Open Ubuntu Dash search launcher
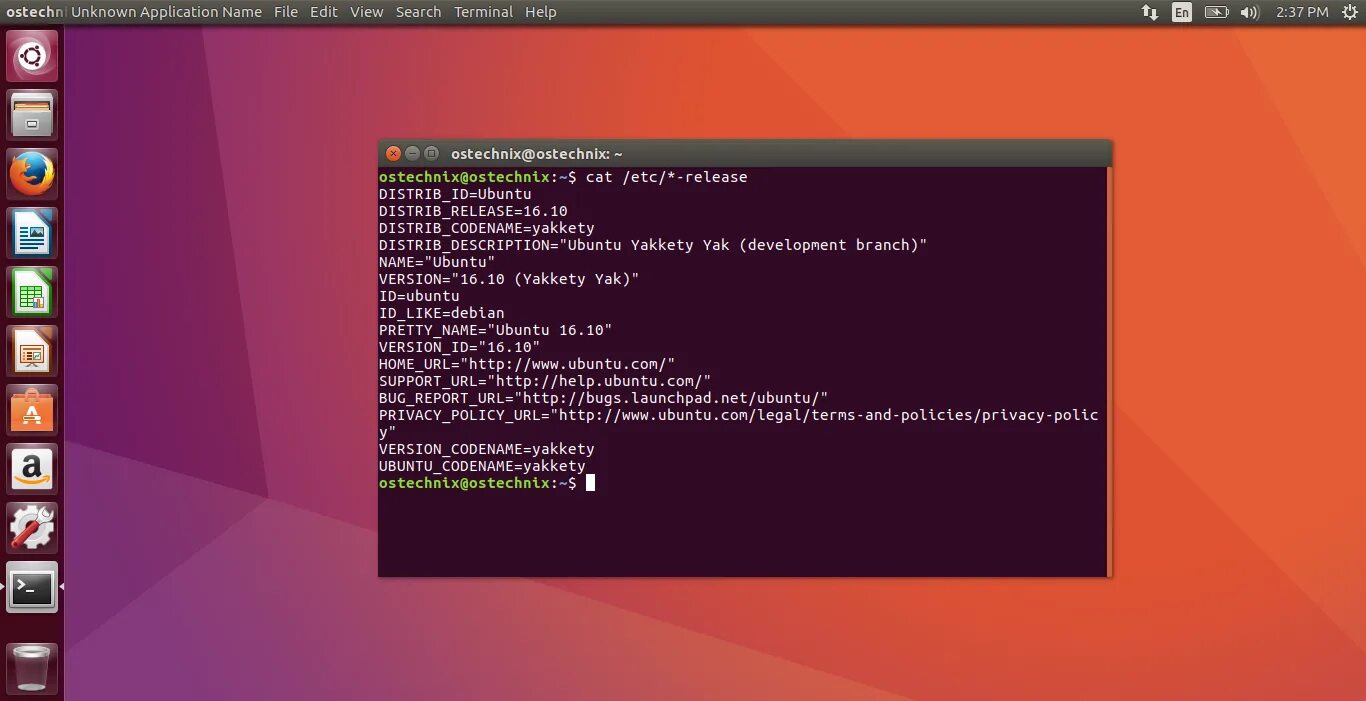 (x=32, y=56)
